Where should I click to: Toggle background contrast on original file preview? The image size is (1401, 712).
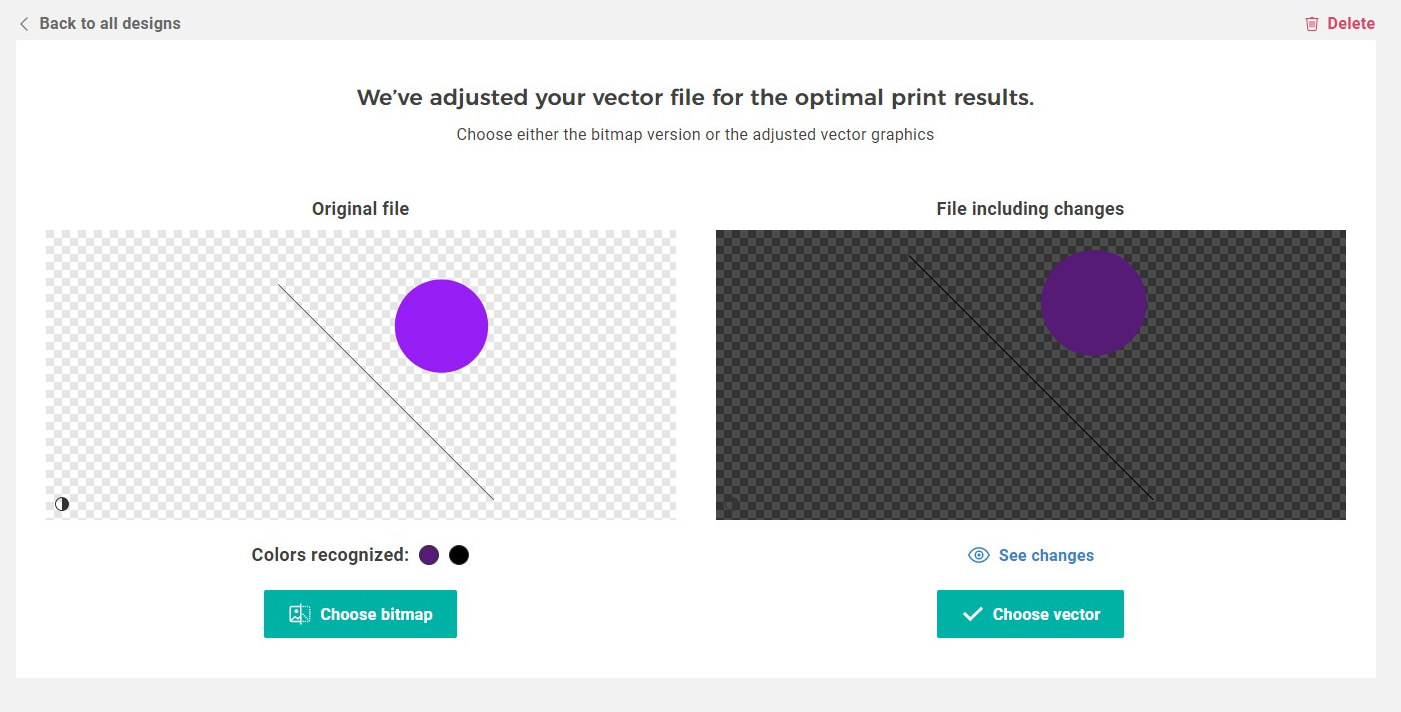click(x=62, y=504)
